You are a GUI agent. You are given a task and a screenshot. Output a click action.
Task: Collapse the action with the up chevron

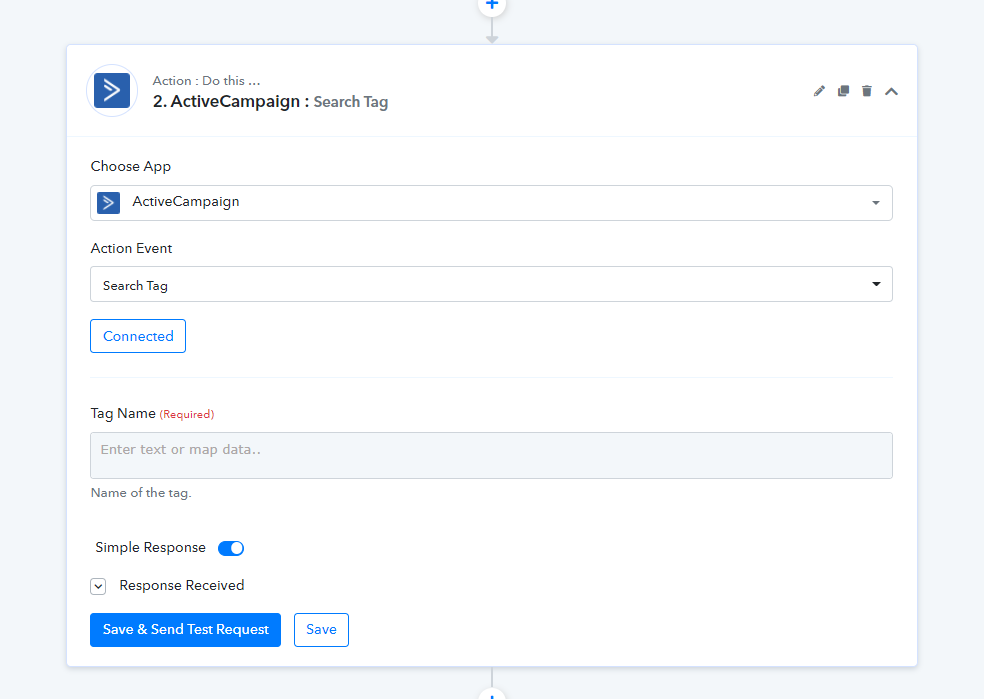click(x=891, y=92)
